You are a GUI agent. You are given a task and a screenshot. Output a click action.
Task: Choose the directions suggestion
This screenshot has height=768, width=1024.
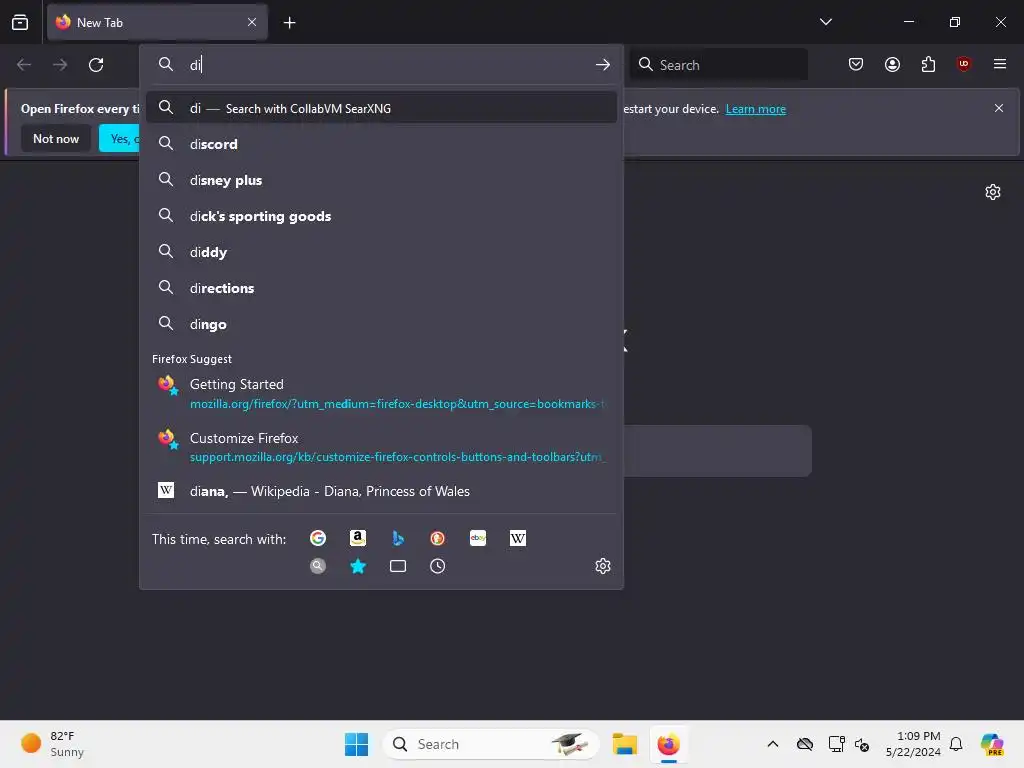[381, 288]
